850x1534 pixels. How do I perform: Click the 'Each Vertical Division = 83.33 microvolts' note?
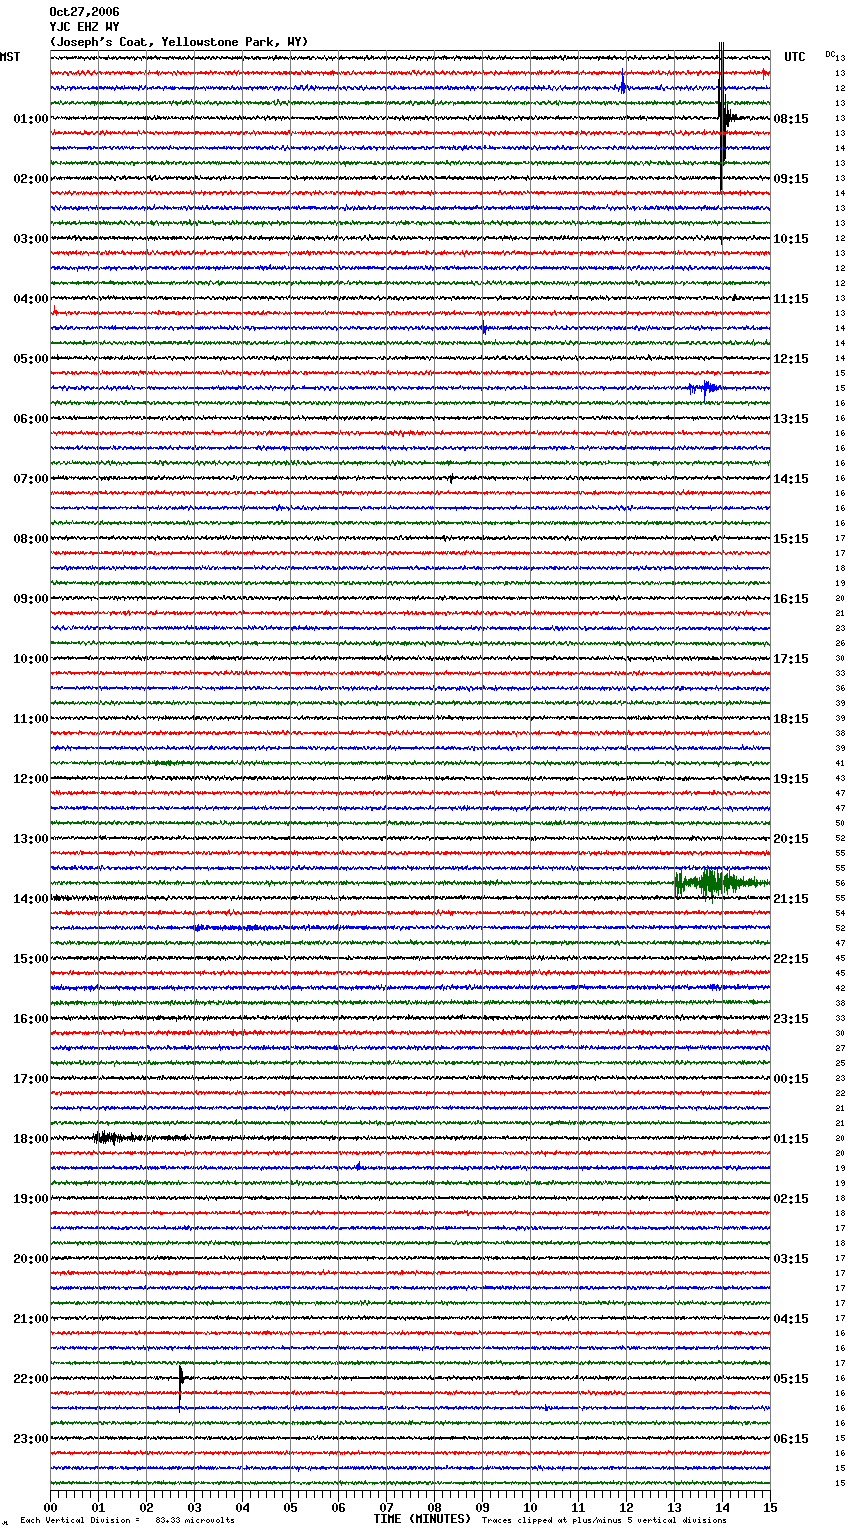pyautogui.click(x=127, y=1520)
